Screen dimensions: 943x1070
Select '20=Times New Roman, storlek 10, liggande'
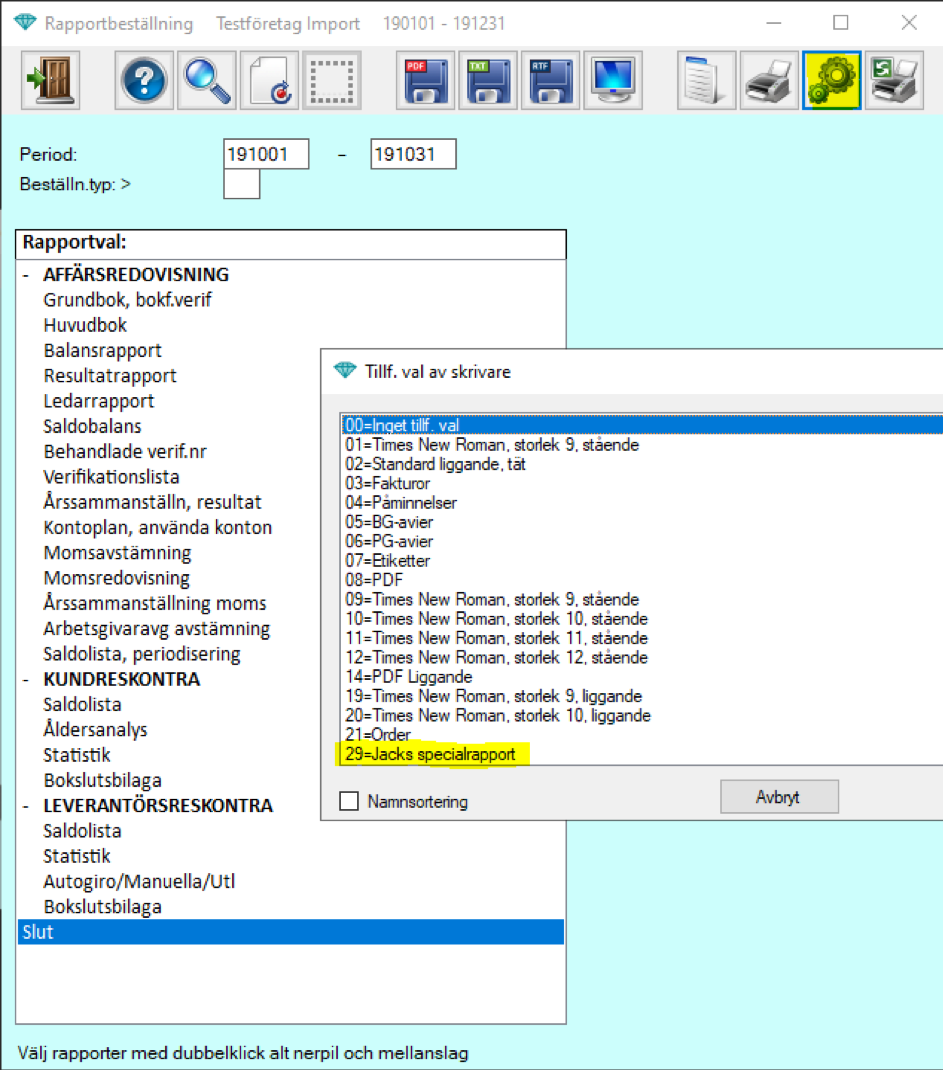498,715
